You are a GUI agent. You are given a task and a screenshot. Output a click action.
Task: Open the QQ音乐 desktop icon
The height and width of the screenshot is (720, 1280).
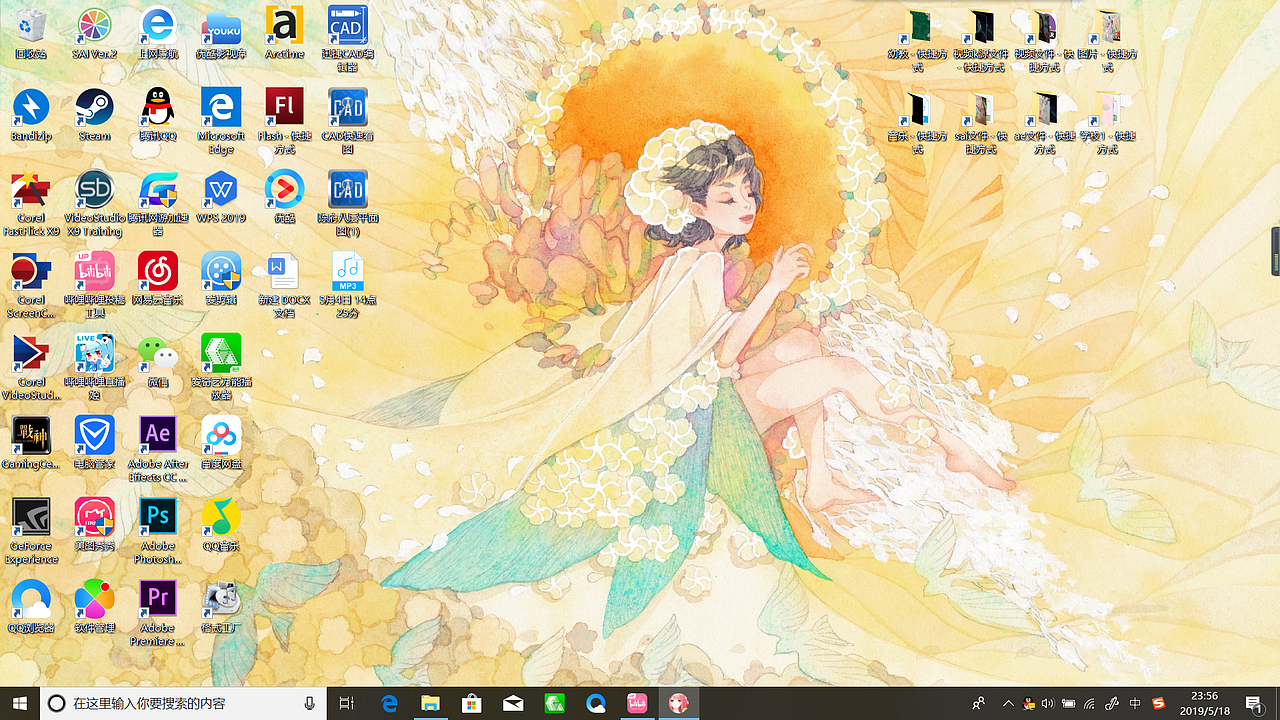tap(221, 525)
